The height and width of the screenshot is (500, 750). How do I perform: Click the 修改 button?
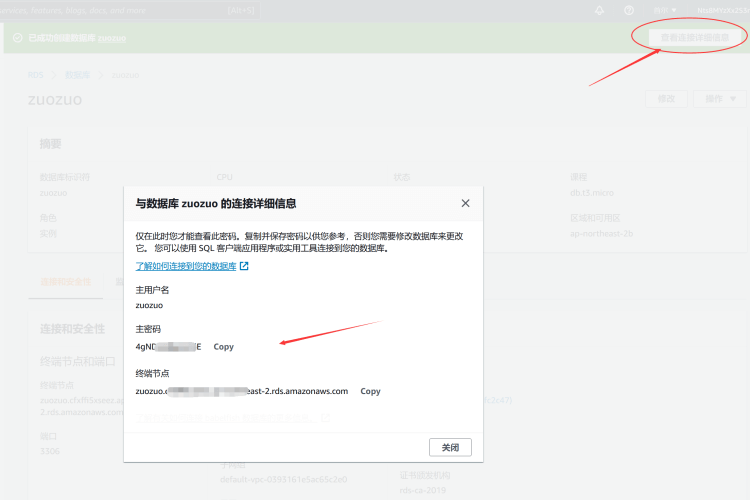666,99
